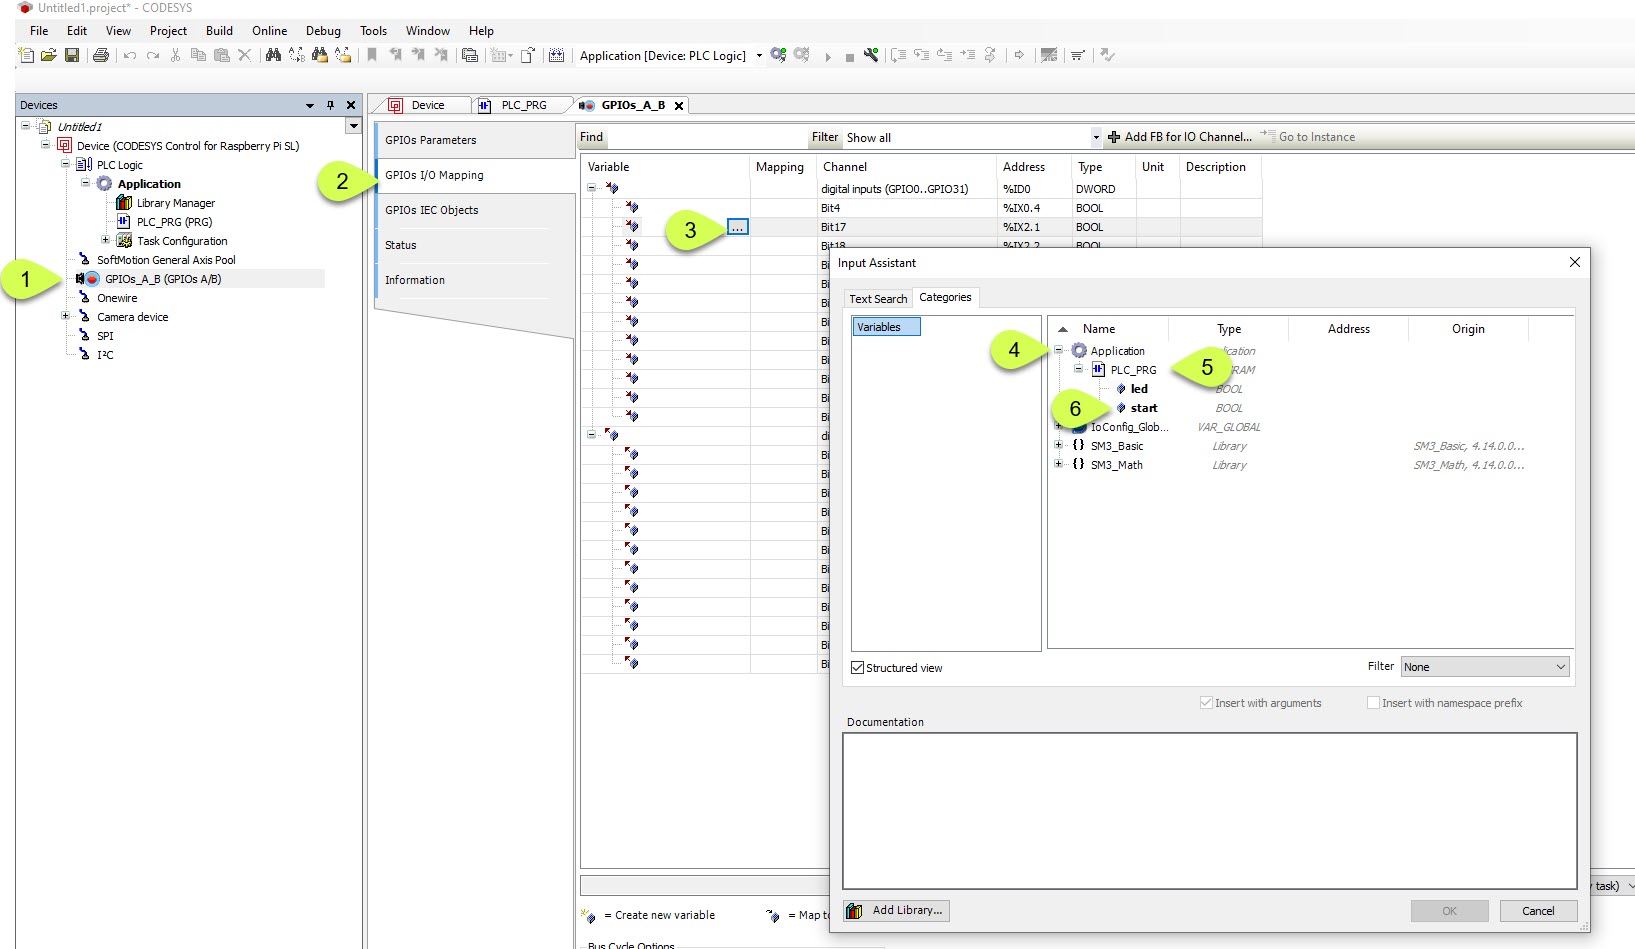Toggle Insert with arguments checkbox
Screen dimensions: 1635x949
click(x=1206, y=703)
